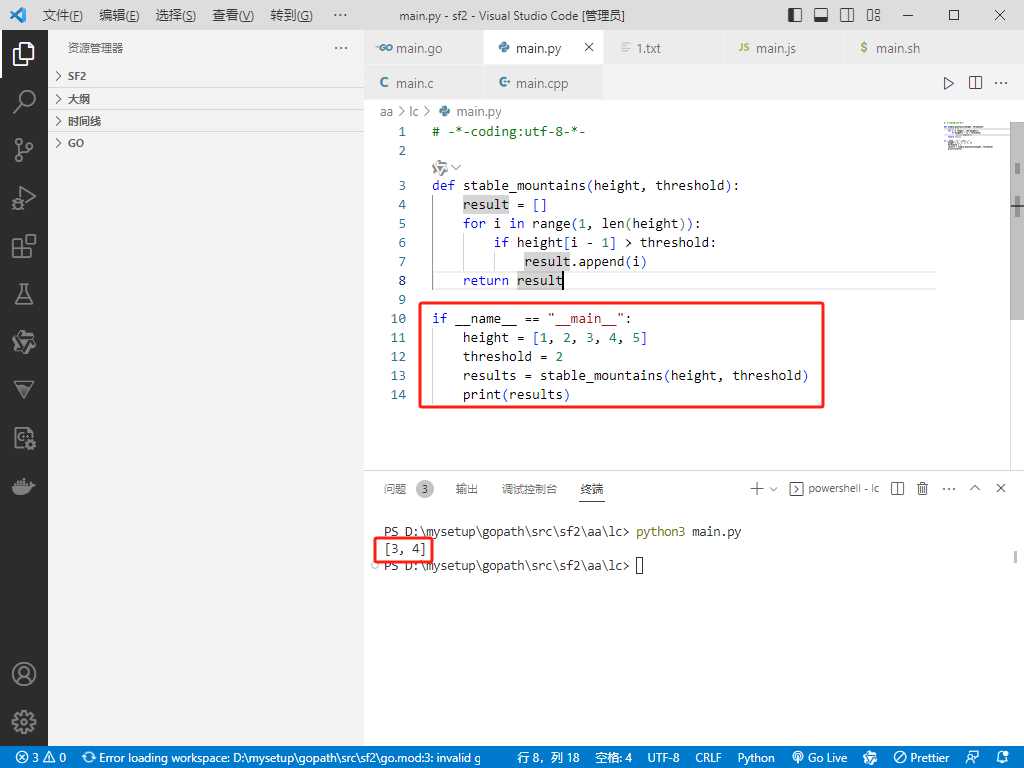Toggle bottom panel layout icon in title bar
Viewport: 1024px width, 768px height.
pos(821,15)
